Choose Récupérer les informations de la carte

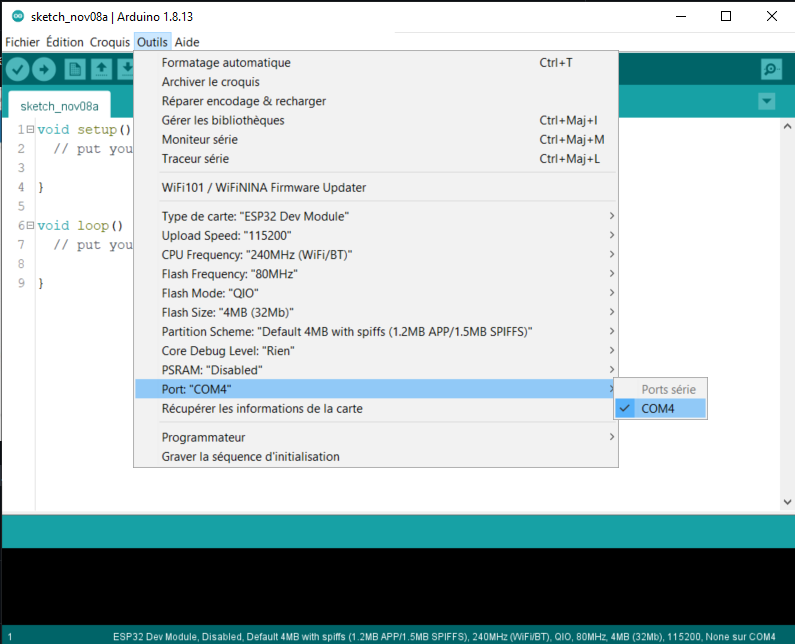[x=376, y=408]
